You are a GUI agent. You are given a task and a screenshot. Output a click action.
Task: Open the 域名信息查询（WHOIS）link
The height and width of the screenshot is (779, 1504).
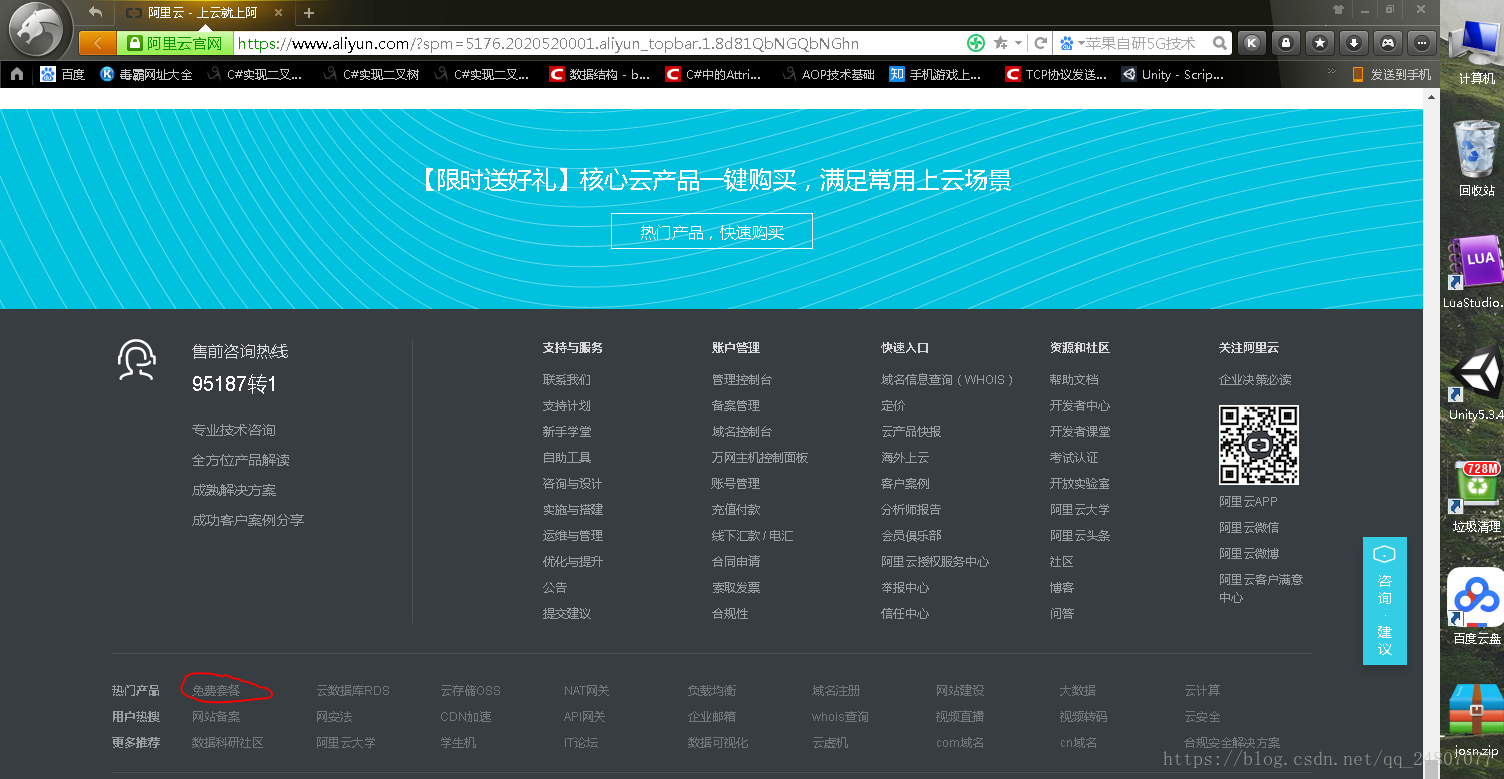point(948,380)
